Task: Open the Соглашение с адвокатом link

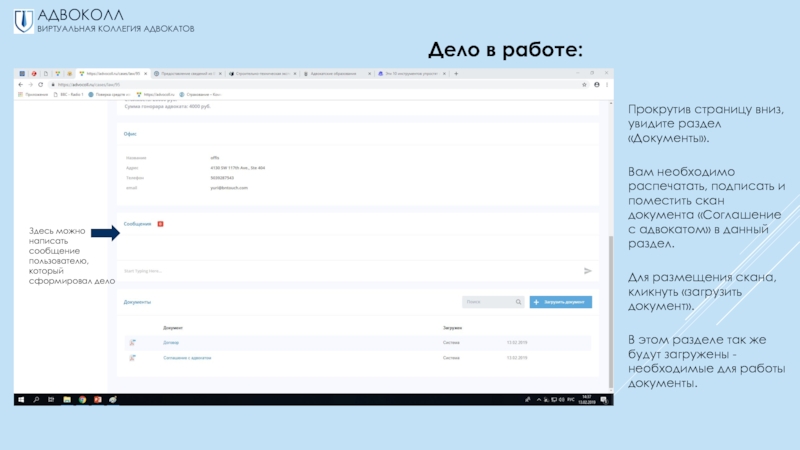Action: click(187, 357)
